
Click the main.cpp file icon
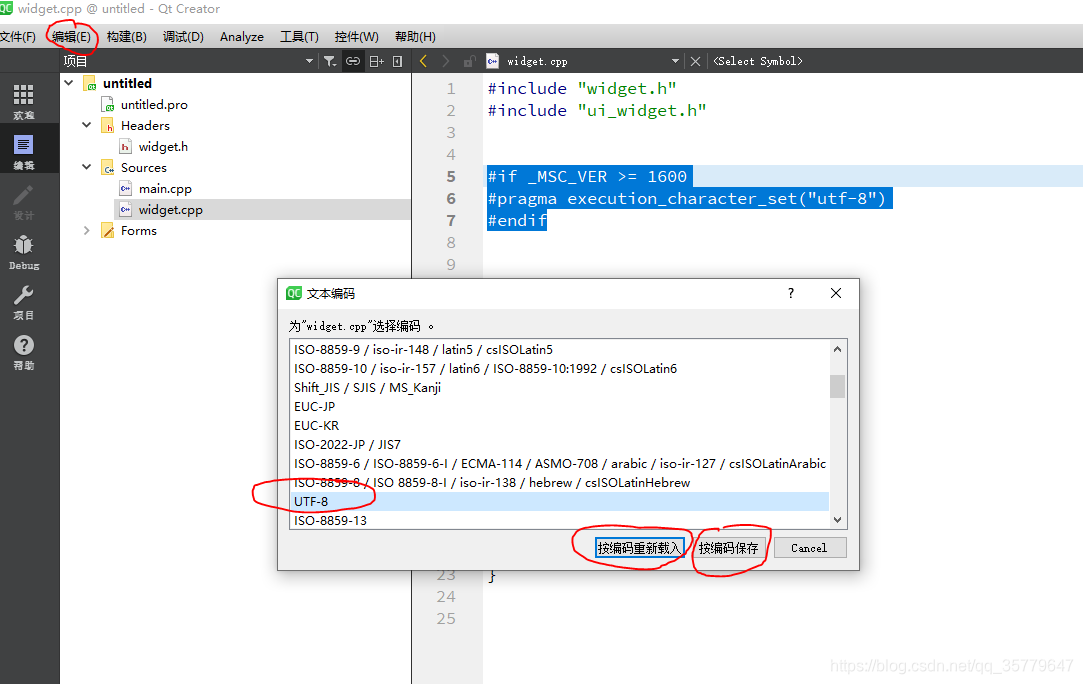pyautogui.click(x=125, y=189)
